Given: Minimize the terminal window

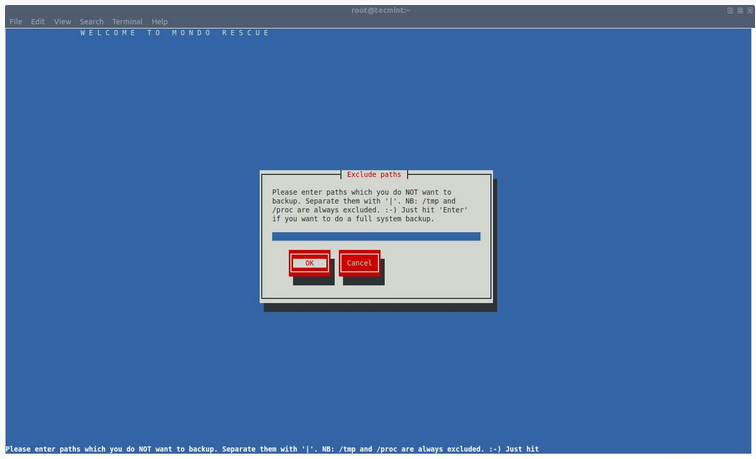Looking at the screenshot, I should pos(730,9).
